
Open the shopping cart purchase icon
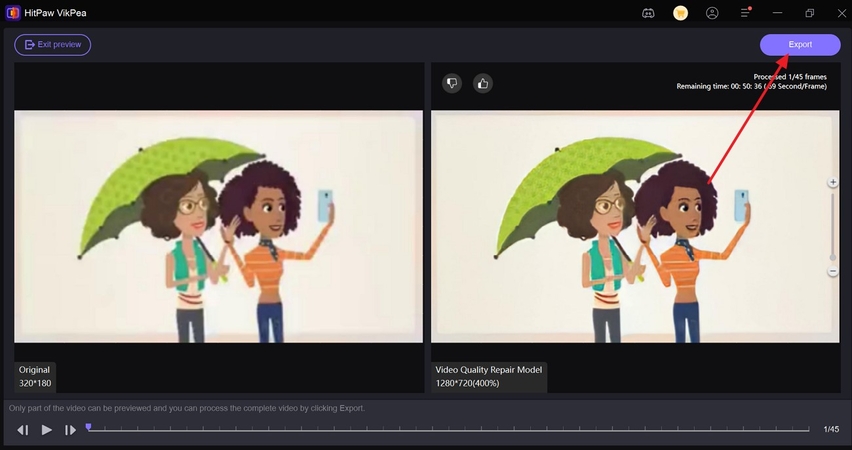680,13
